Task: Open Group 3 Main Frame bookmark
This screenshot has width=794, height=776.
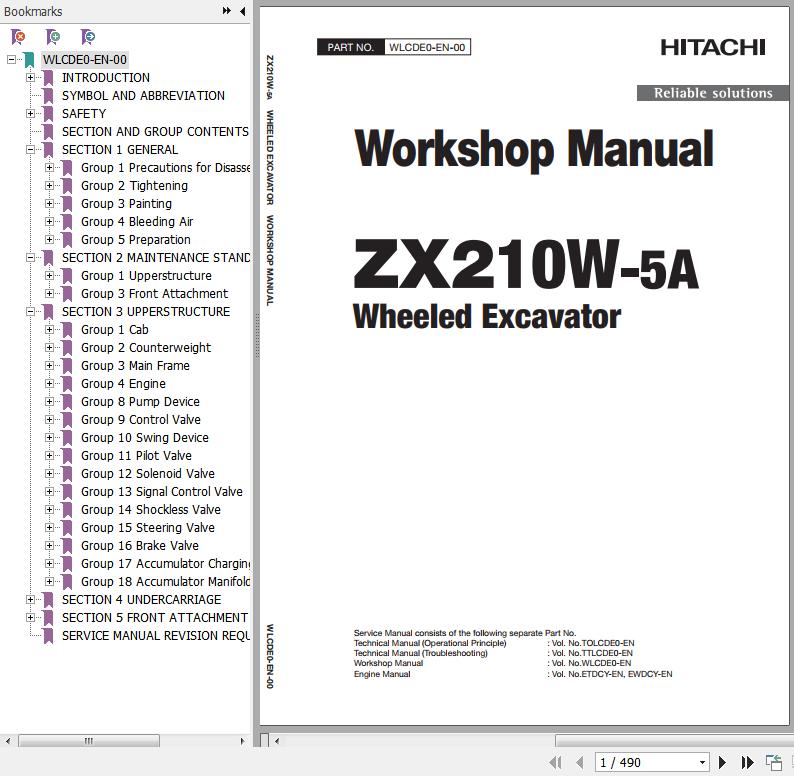Action: click(135, 365)
